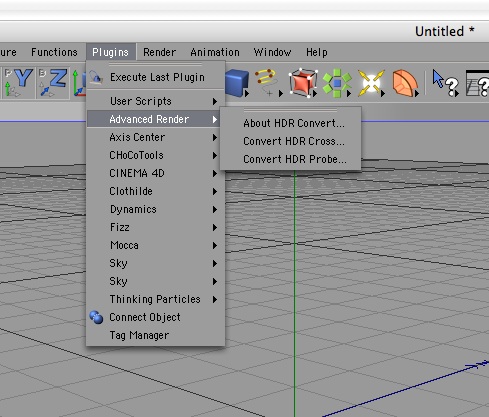Image resolution: width=489 pixels, height=417 pixels.
Task: Click Execute Last Plugin
Action: (x=156, y=77)
